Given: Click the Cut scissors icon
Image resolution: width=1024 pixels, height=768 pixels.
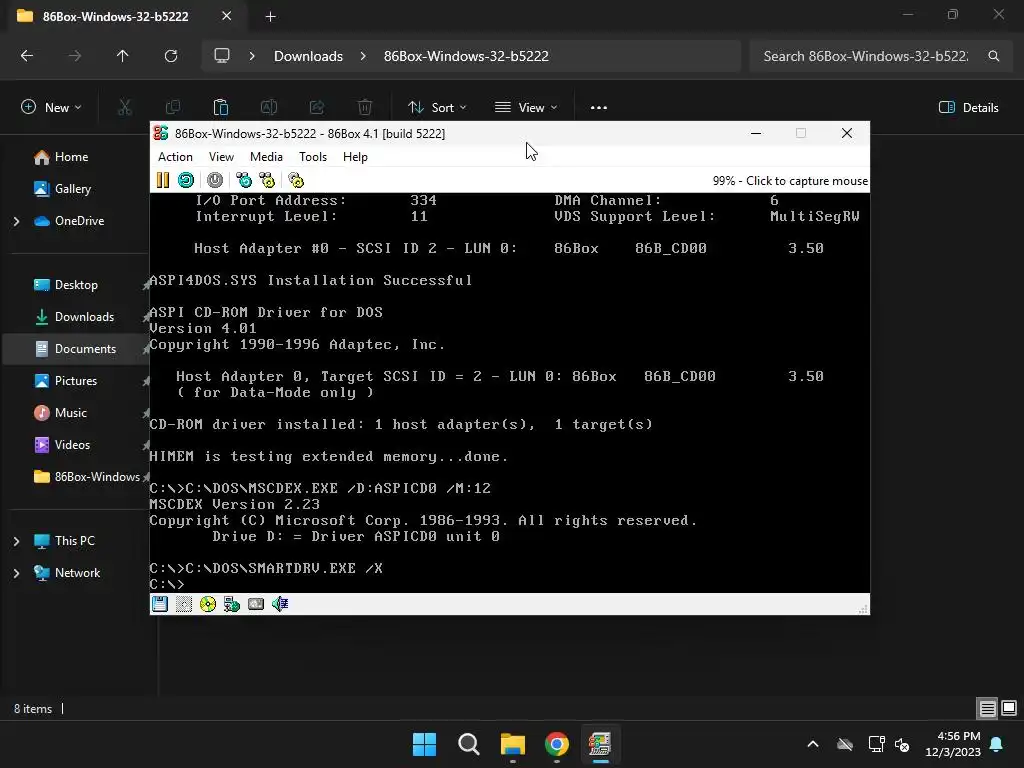Looking at the screenshot, I should pyautogui.click(x=124, y=108).
